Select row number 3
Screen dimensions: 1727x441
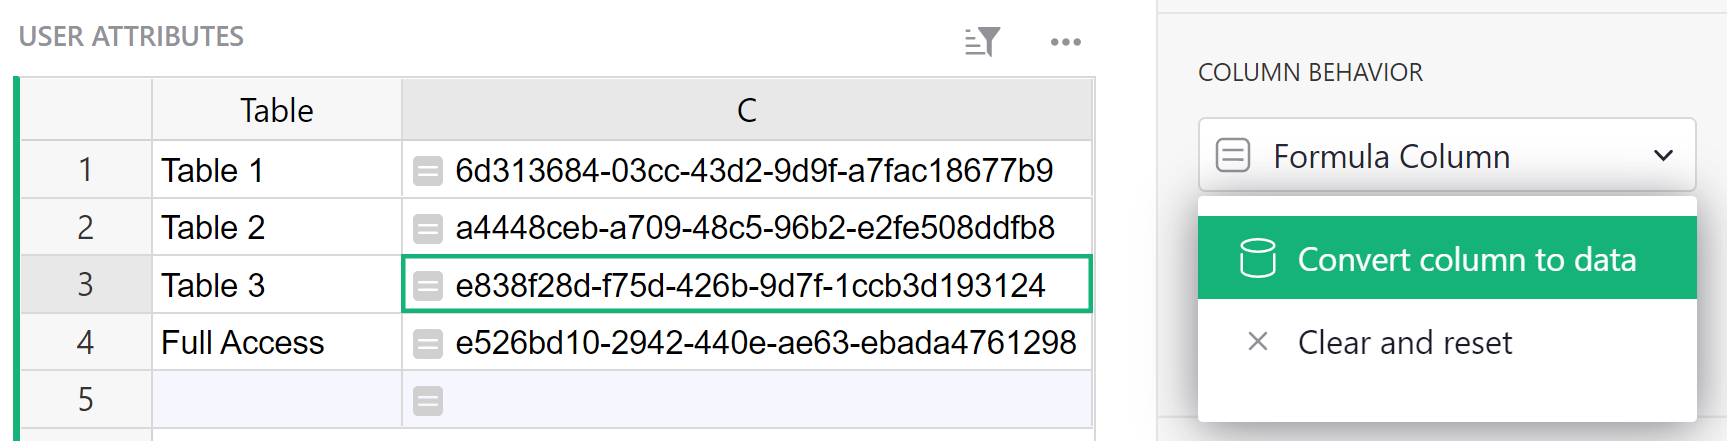point(86,285)
